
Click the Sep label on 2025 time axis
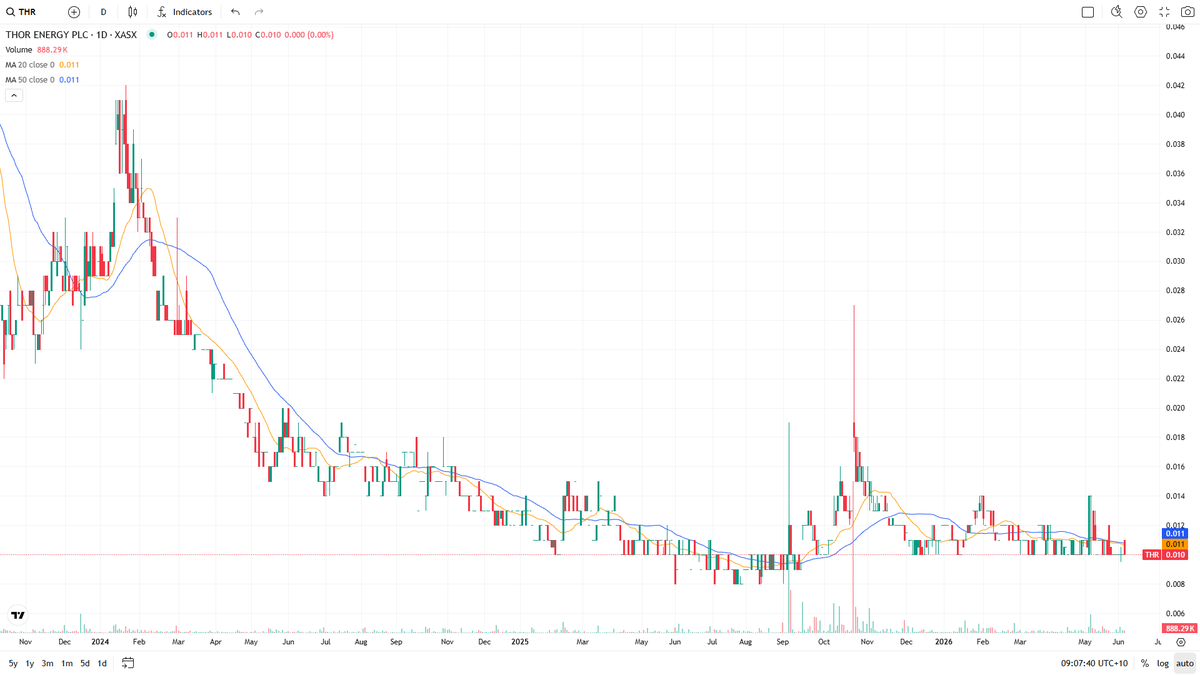click(x=782, y=641)
